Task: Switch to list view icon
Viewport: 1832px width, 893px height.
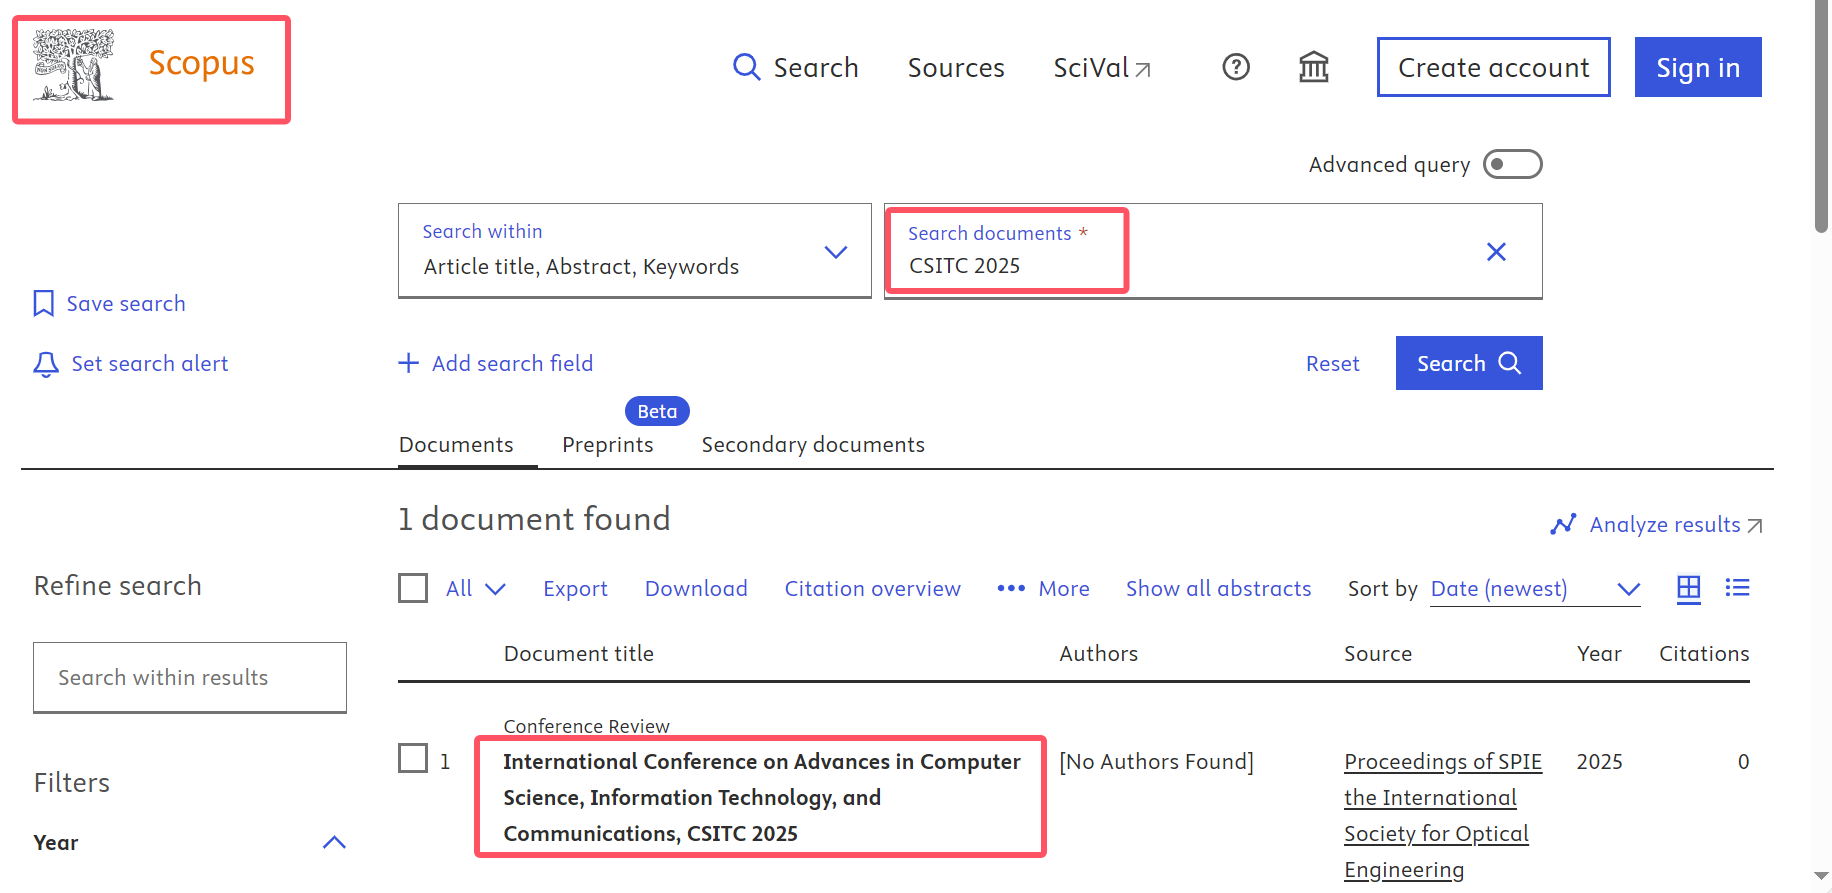Action: point(1737,588)
